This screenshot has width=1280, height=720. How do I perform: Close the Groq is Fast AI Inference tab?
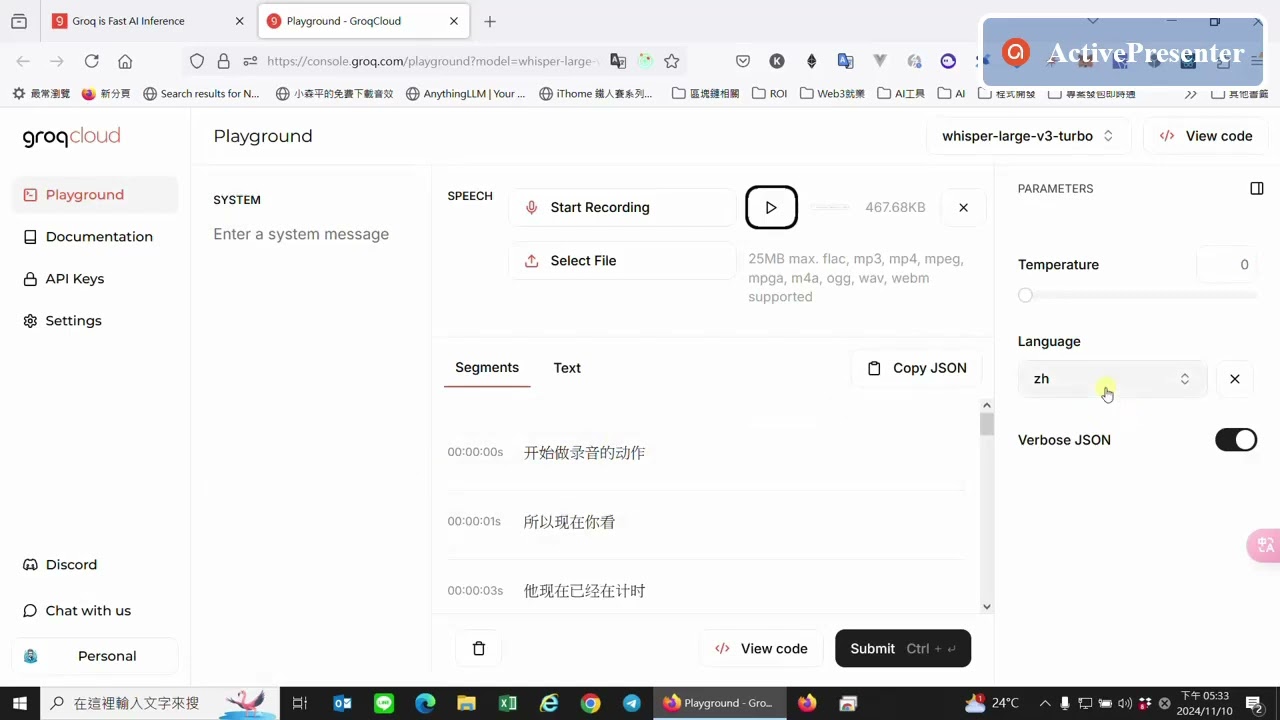(x=239, y=21)
